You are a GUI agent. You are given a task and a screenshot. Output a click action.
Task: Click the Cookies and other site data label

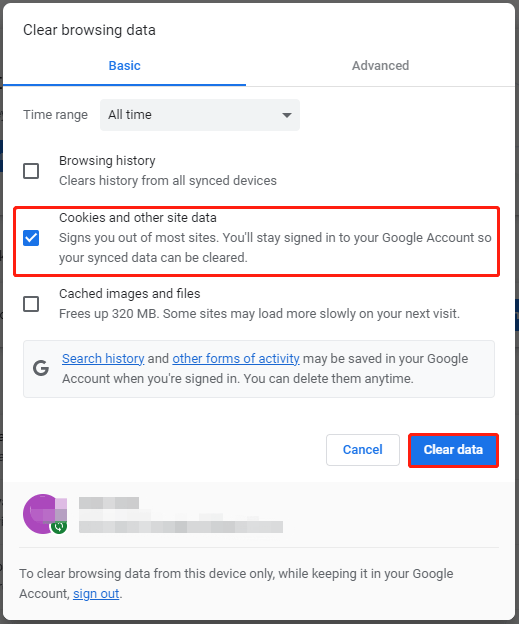coord(138,218)
